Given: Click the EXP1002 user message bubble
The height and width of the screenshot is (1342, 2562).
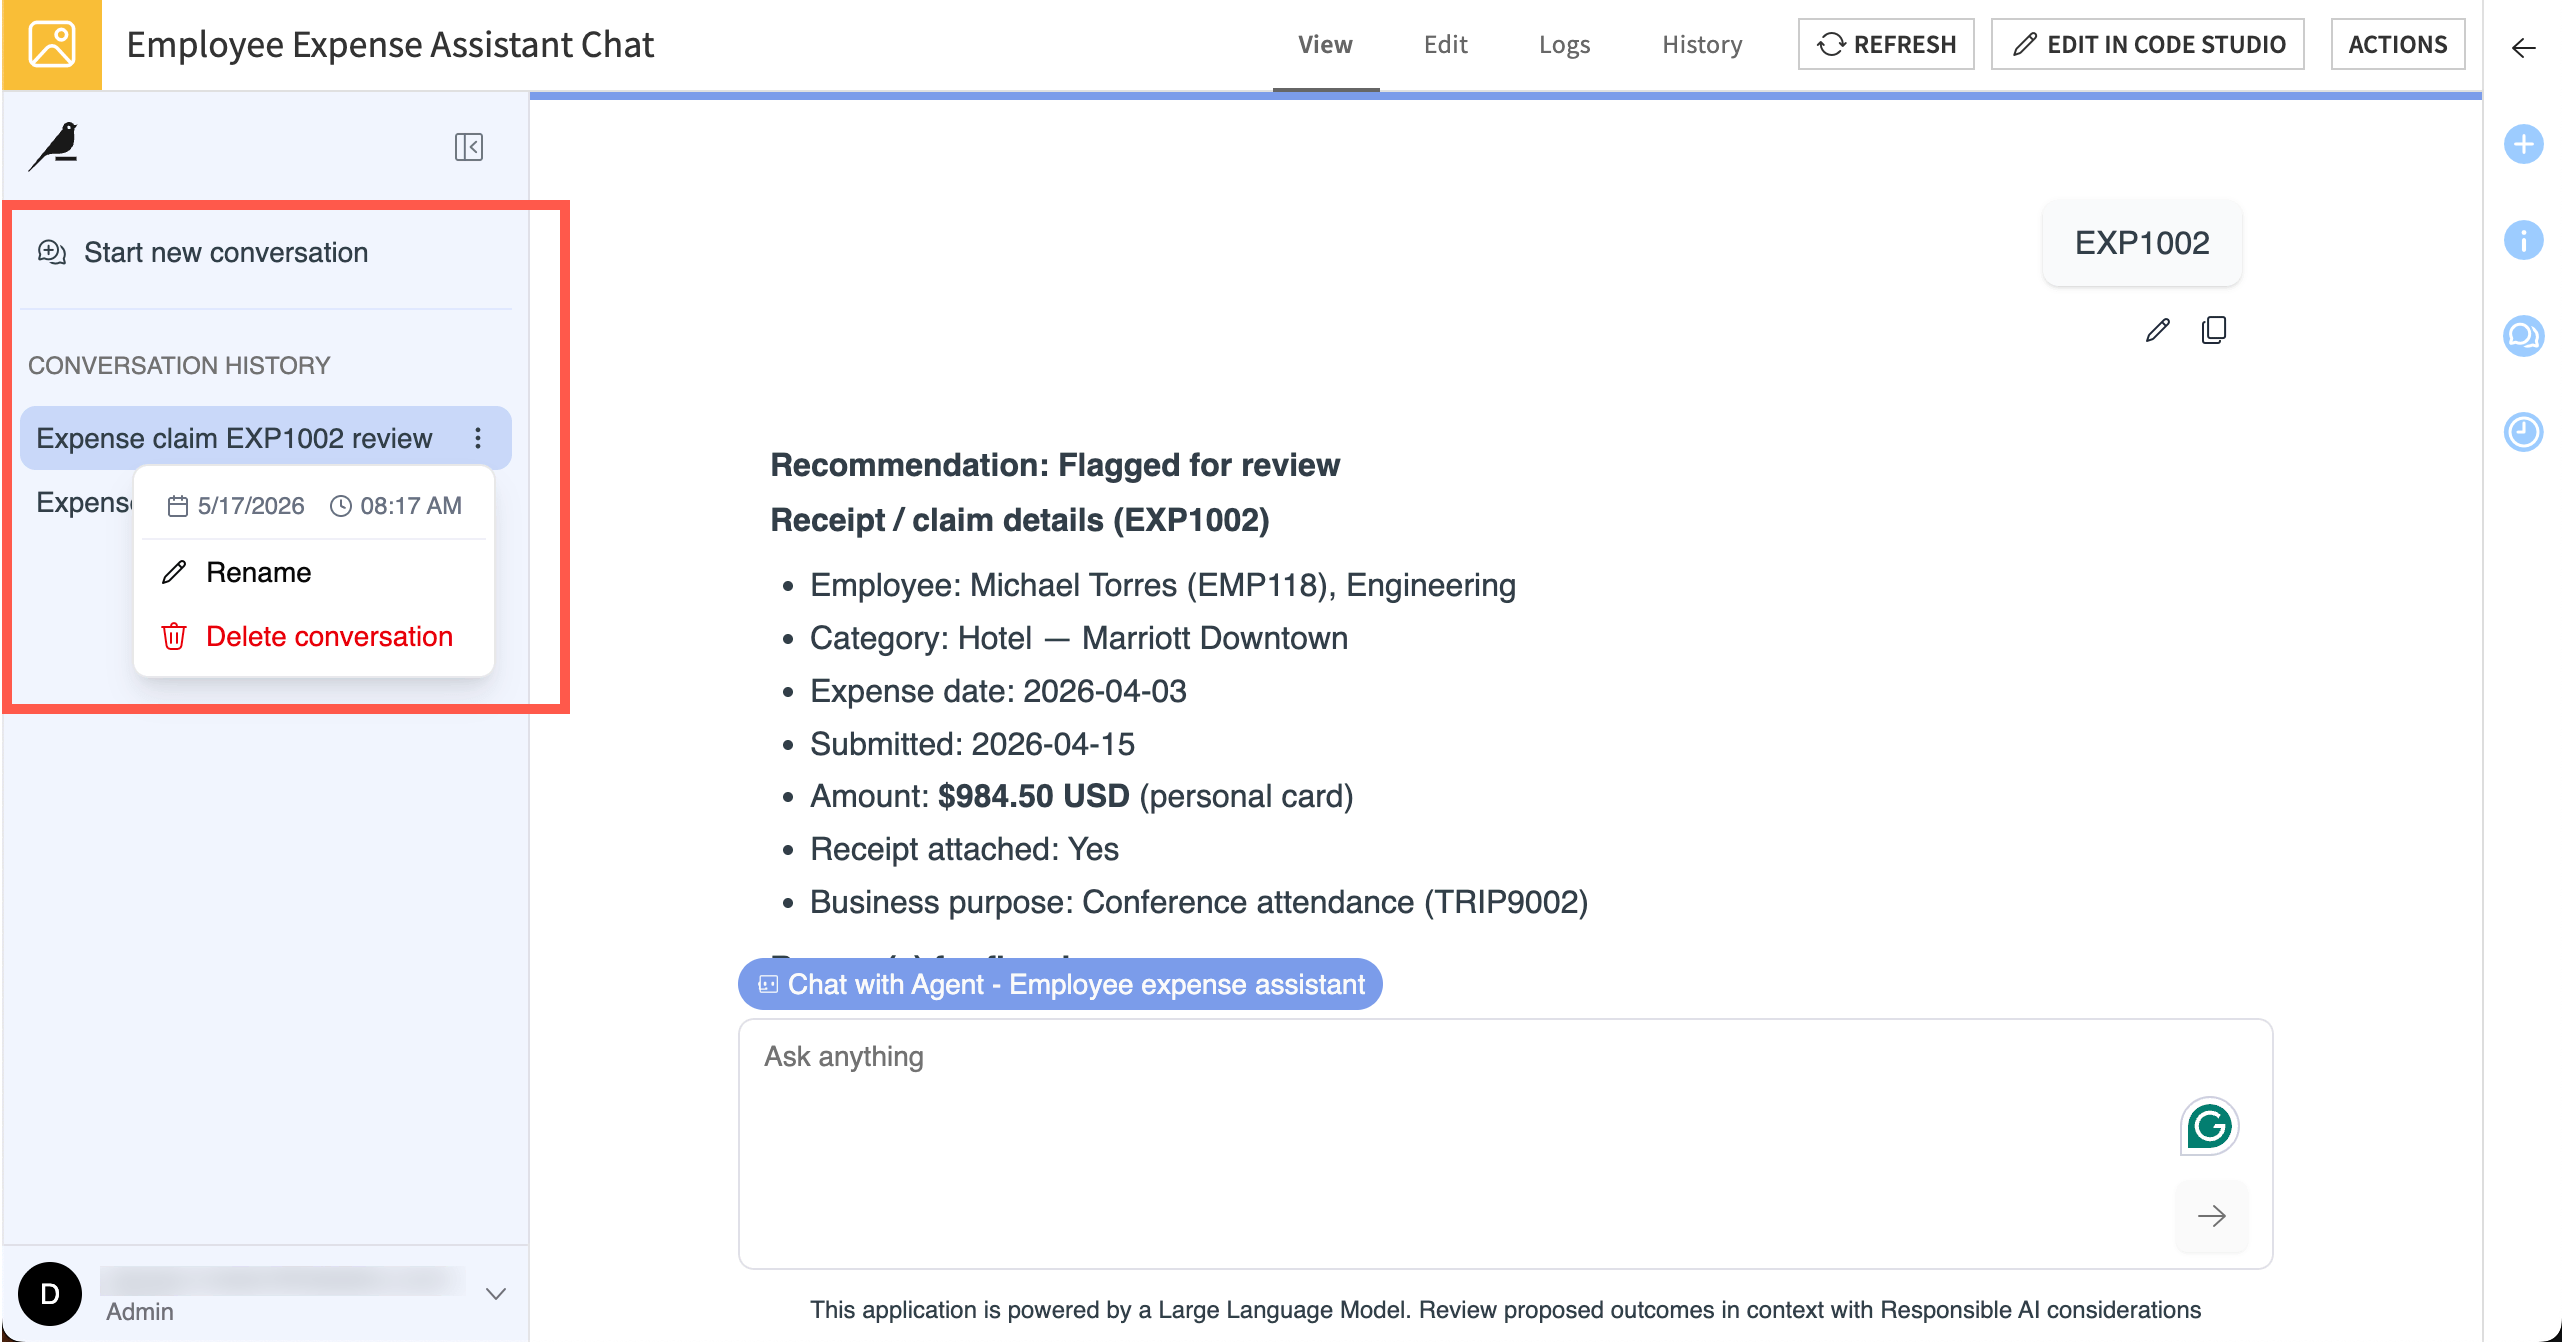Looking at the screenshot, I should (2142, 243).
